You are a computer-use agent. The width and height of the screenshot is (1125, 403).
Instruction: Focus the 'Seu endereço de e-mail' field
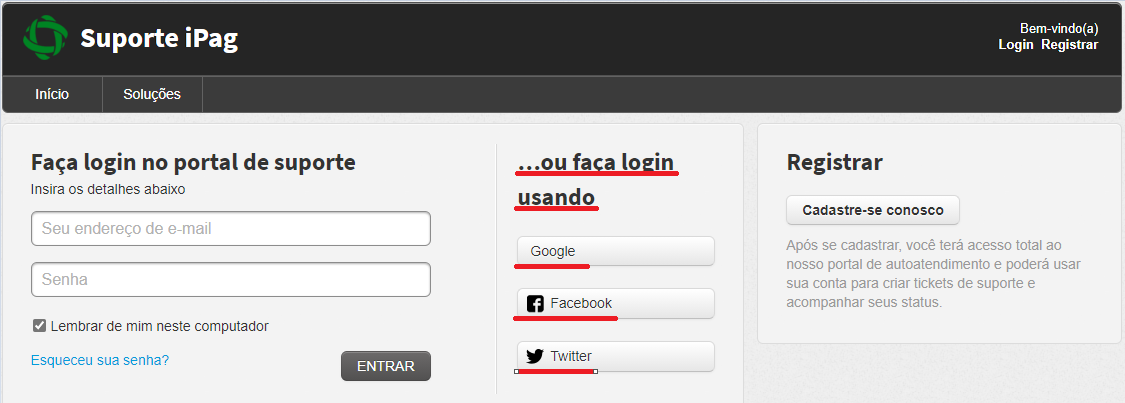(x=231, y=229)
